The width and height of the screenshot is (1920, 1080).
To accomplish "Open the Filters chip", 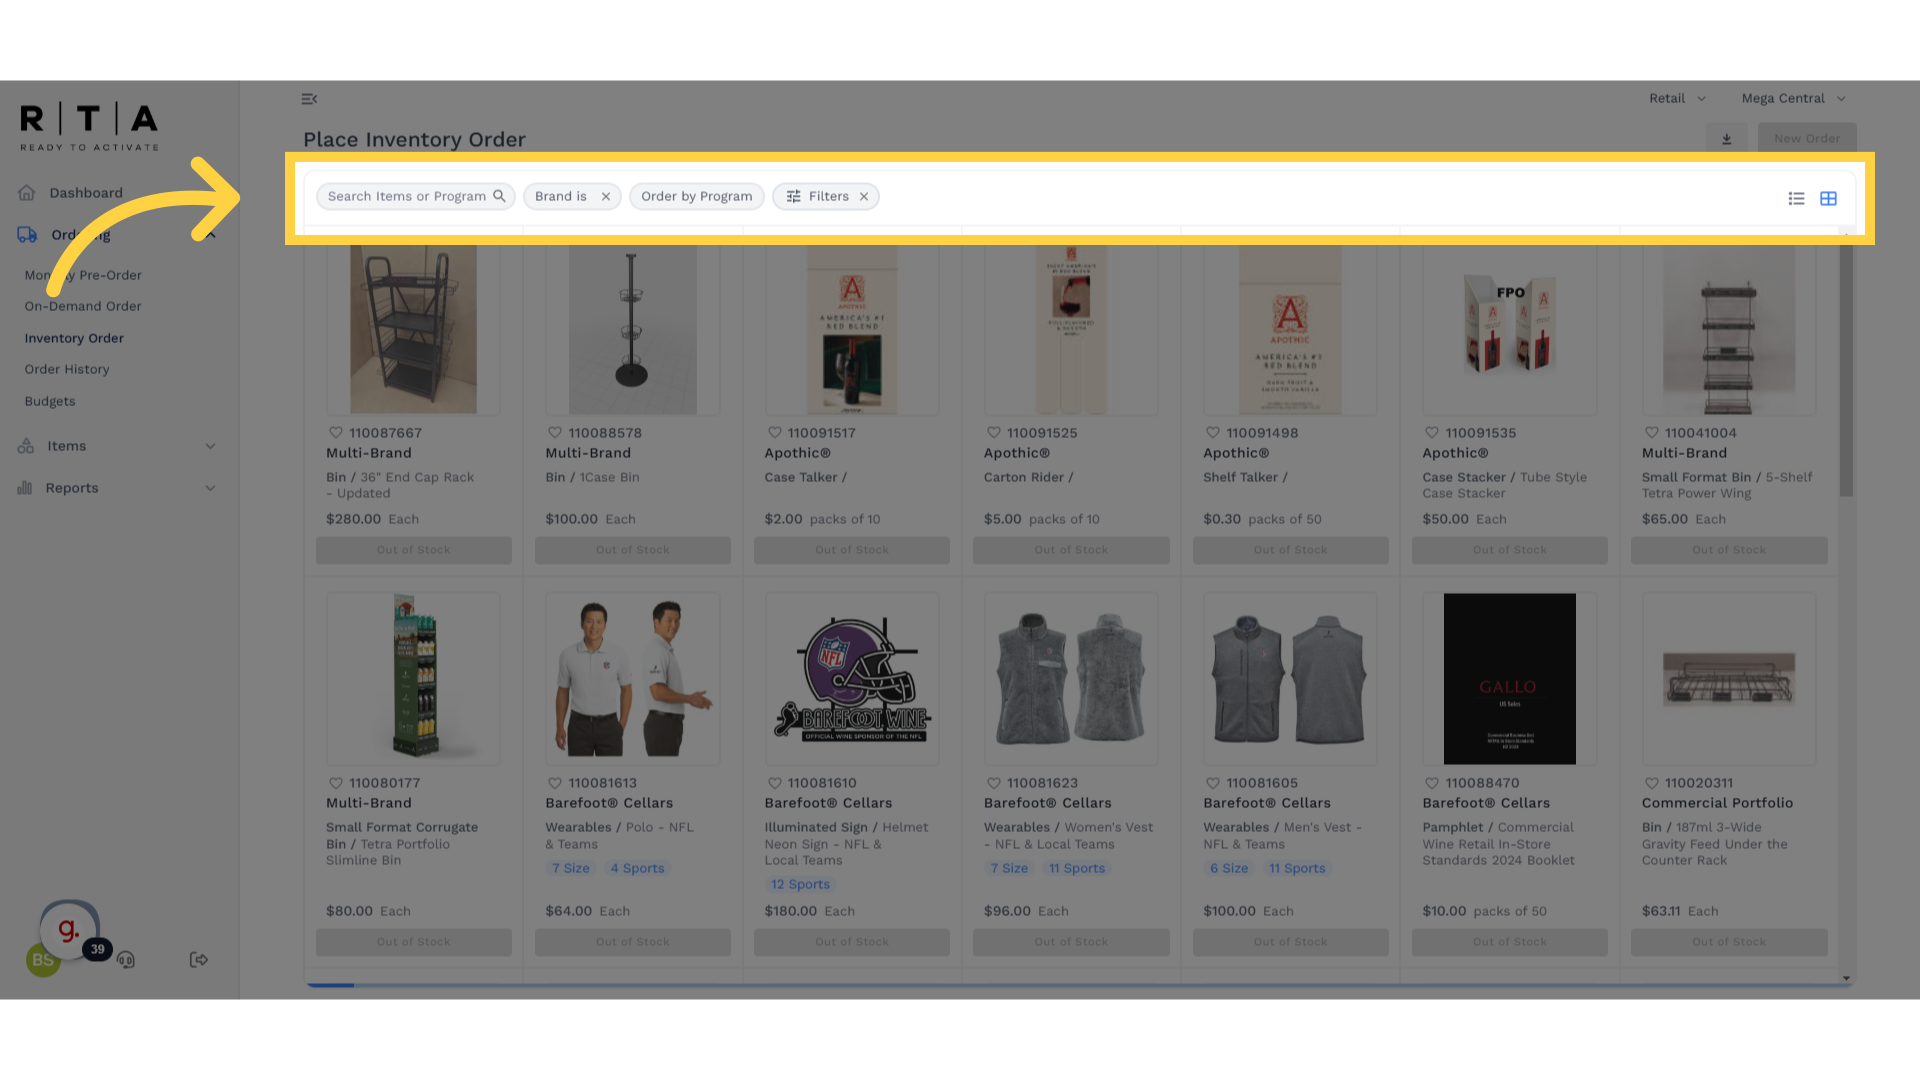I will 828,197.
